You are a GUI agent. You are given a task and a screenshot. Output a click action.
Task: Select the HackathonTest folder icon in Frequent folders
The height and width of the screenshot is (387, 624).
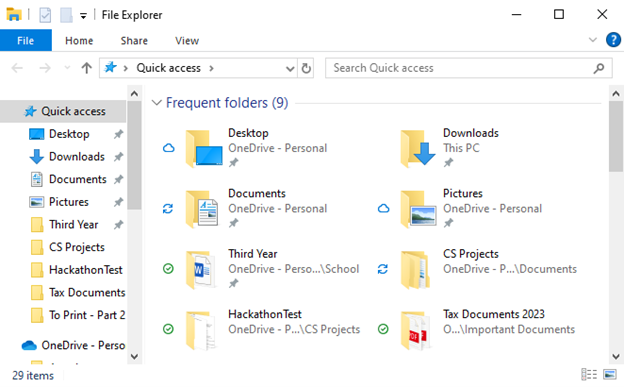point(201,330)
